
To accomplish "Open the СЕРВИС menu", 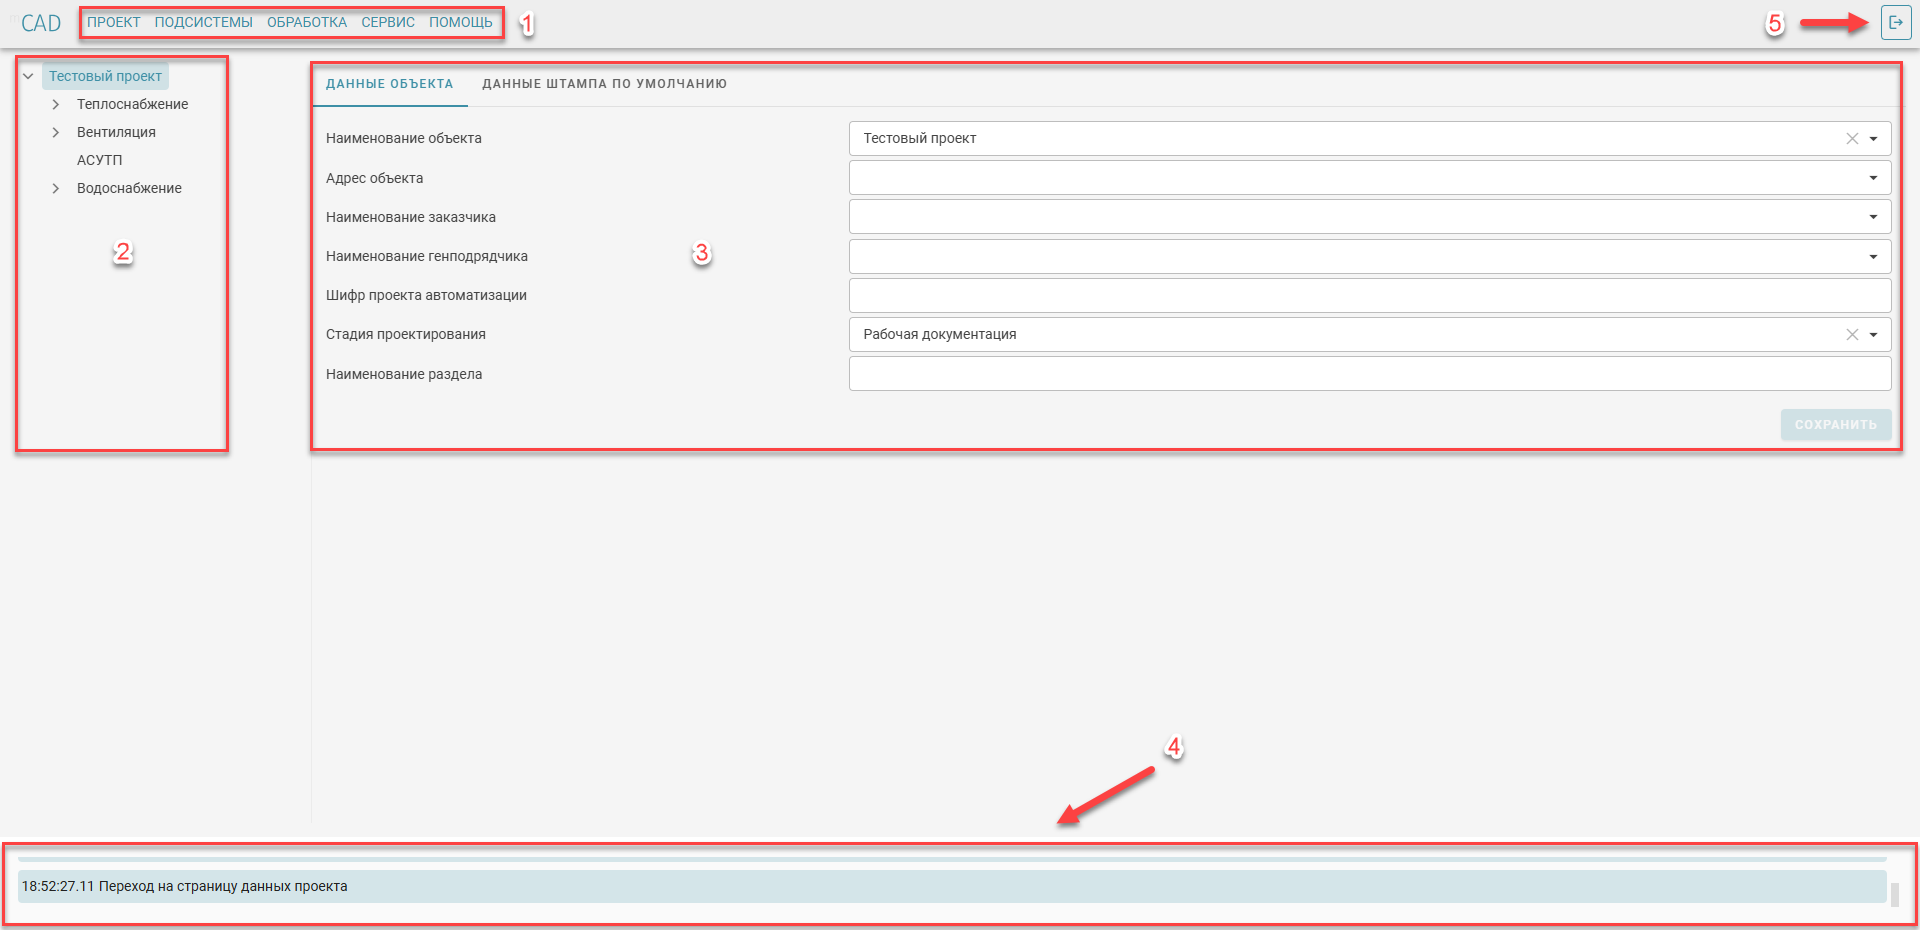I will click(388, 22).
